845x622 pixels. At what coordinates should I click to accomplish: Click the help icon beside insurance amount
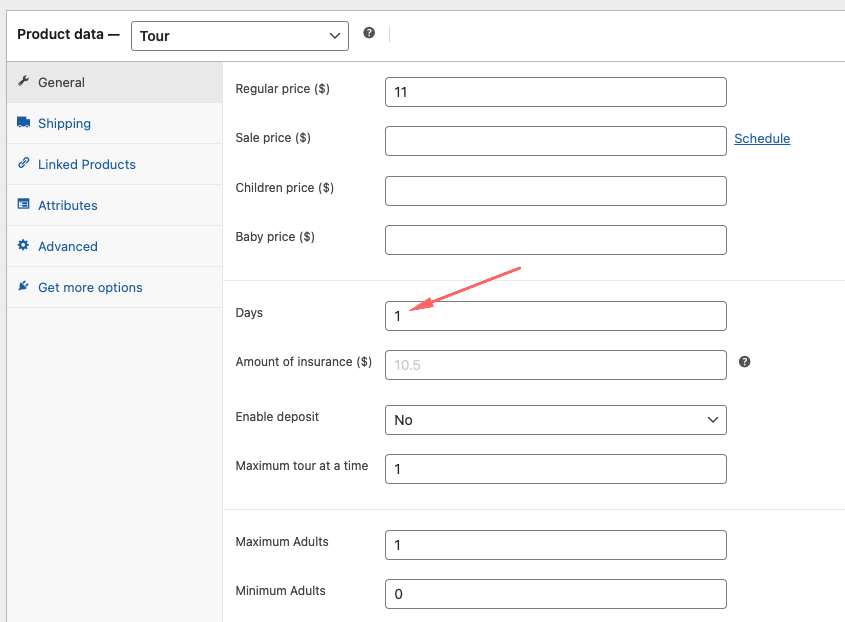(744, 362)
